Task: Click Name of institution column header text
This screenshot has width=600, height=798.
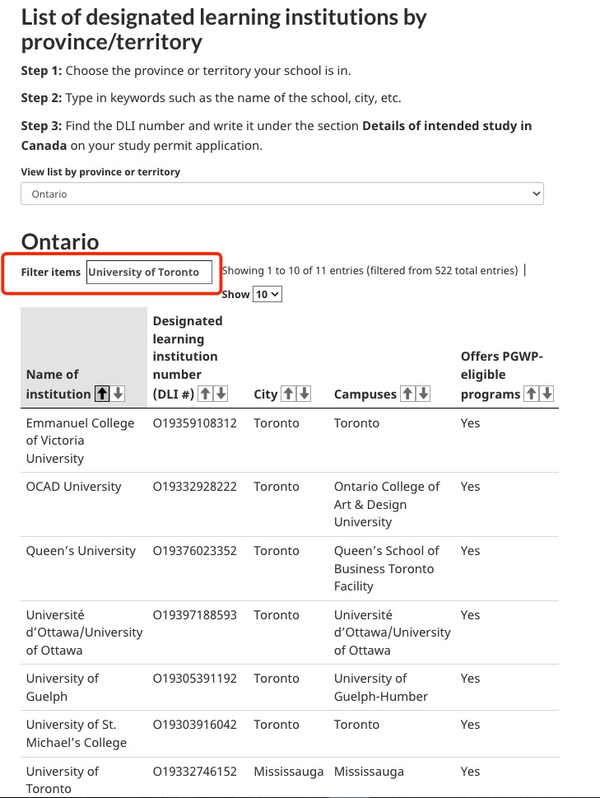Action: click(x=58, y=384)
